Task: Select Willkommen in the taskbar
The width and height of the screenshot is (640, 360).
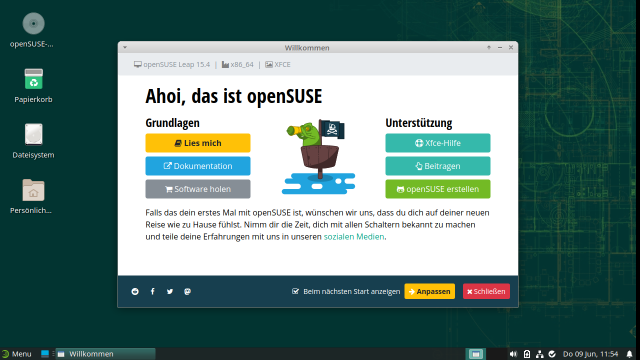Action: [x=105, y=354]
